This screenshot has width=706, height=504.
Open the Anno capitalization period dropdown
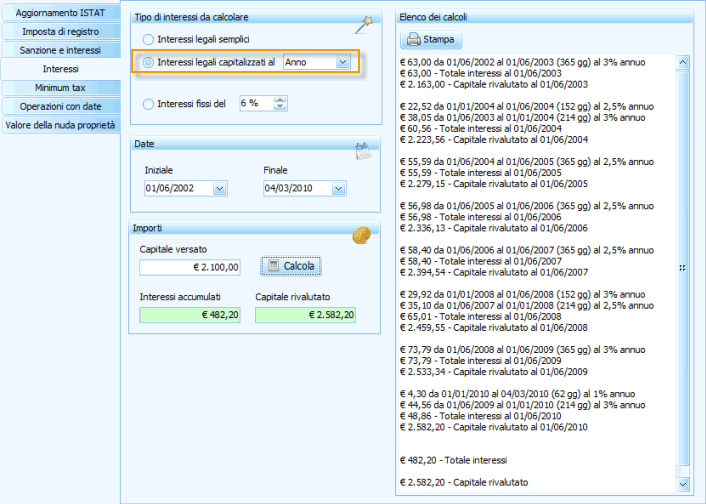click(343, 62)
